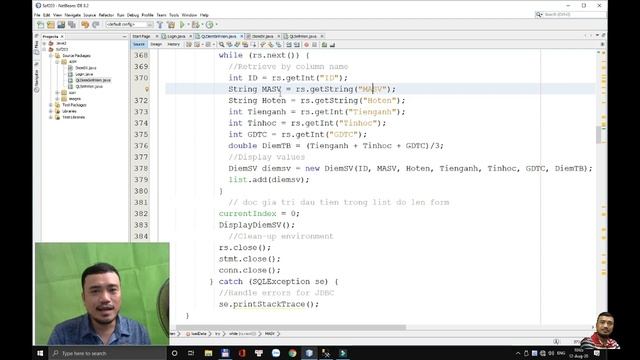
Task: Open the Run Project dropdown arrow
Action: pos(188,25)
